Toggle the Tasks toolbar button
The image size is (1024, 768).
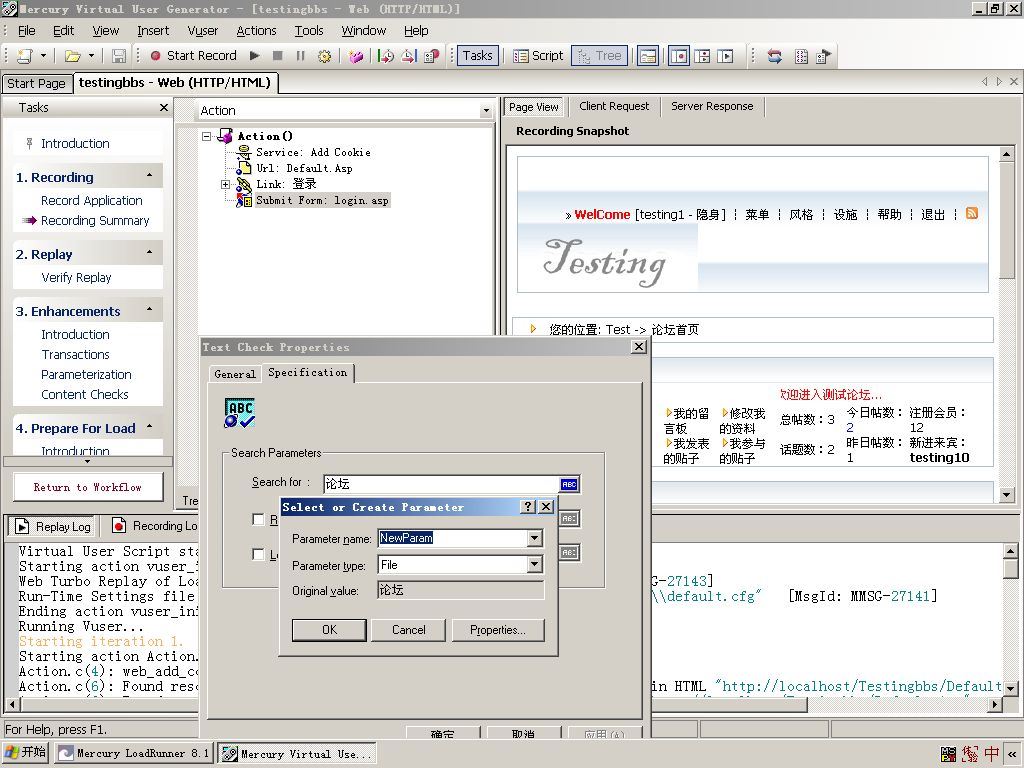tap(477, 56)
